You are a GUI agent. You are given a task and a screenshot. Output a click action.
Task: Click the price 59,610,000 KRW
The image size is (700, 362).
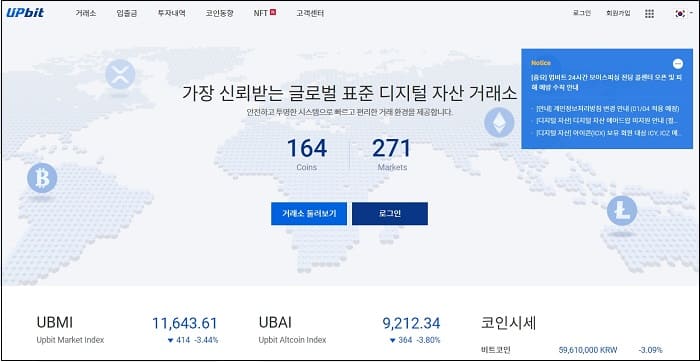coord(588,350)
